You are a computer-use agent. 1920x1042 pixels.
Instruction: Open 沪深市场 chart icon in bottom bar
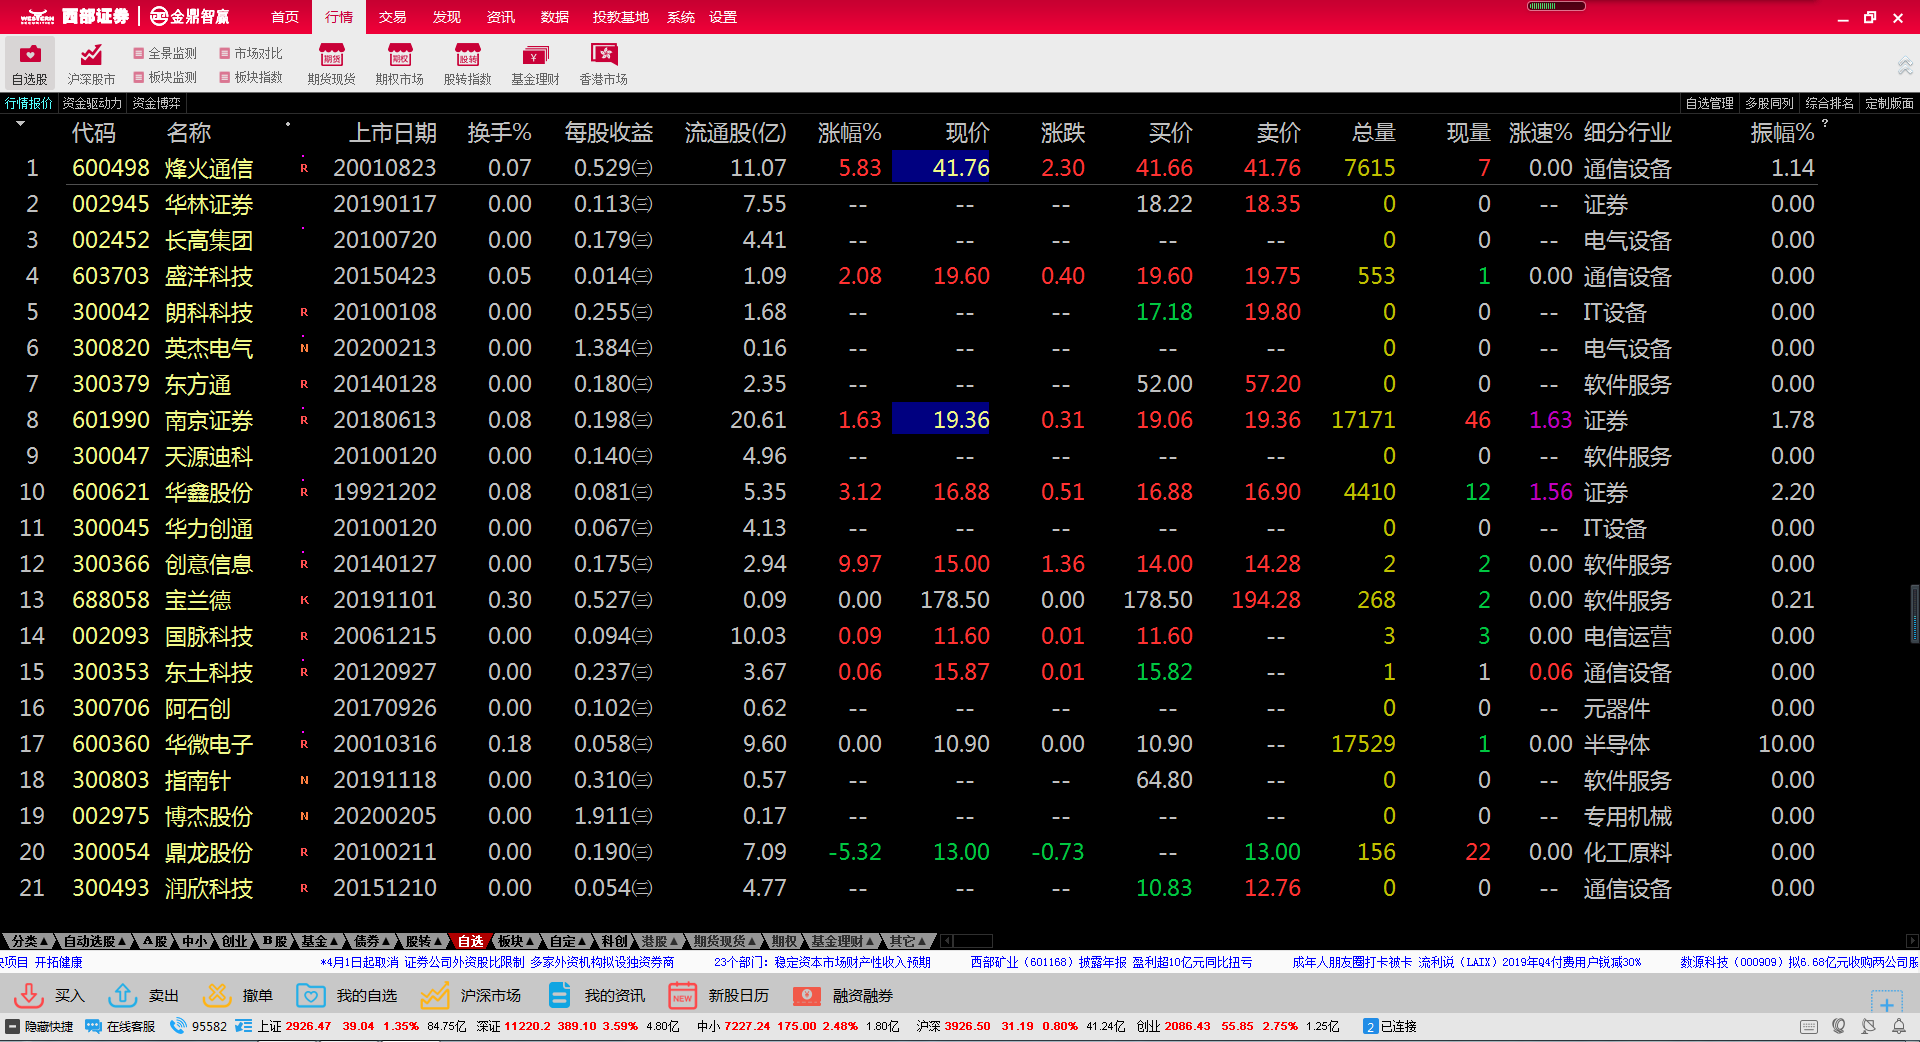(435, 995)
